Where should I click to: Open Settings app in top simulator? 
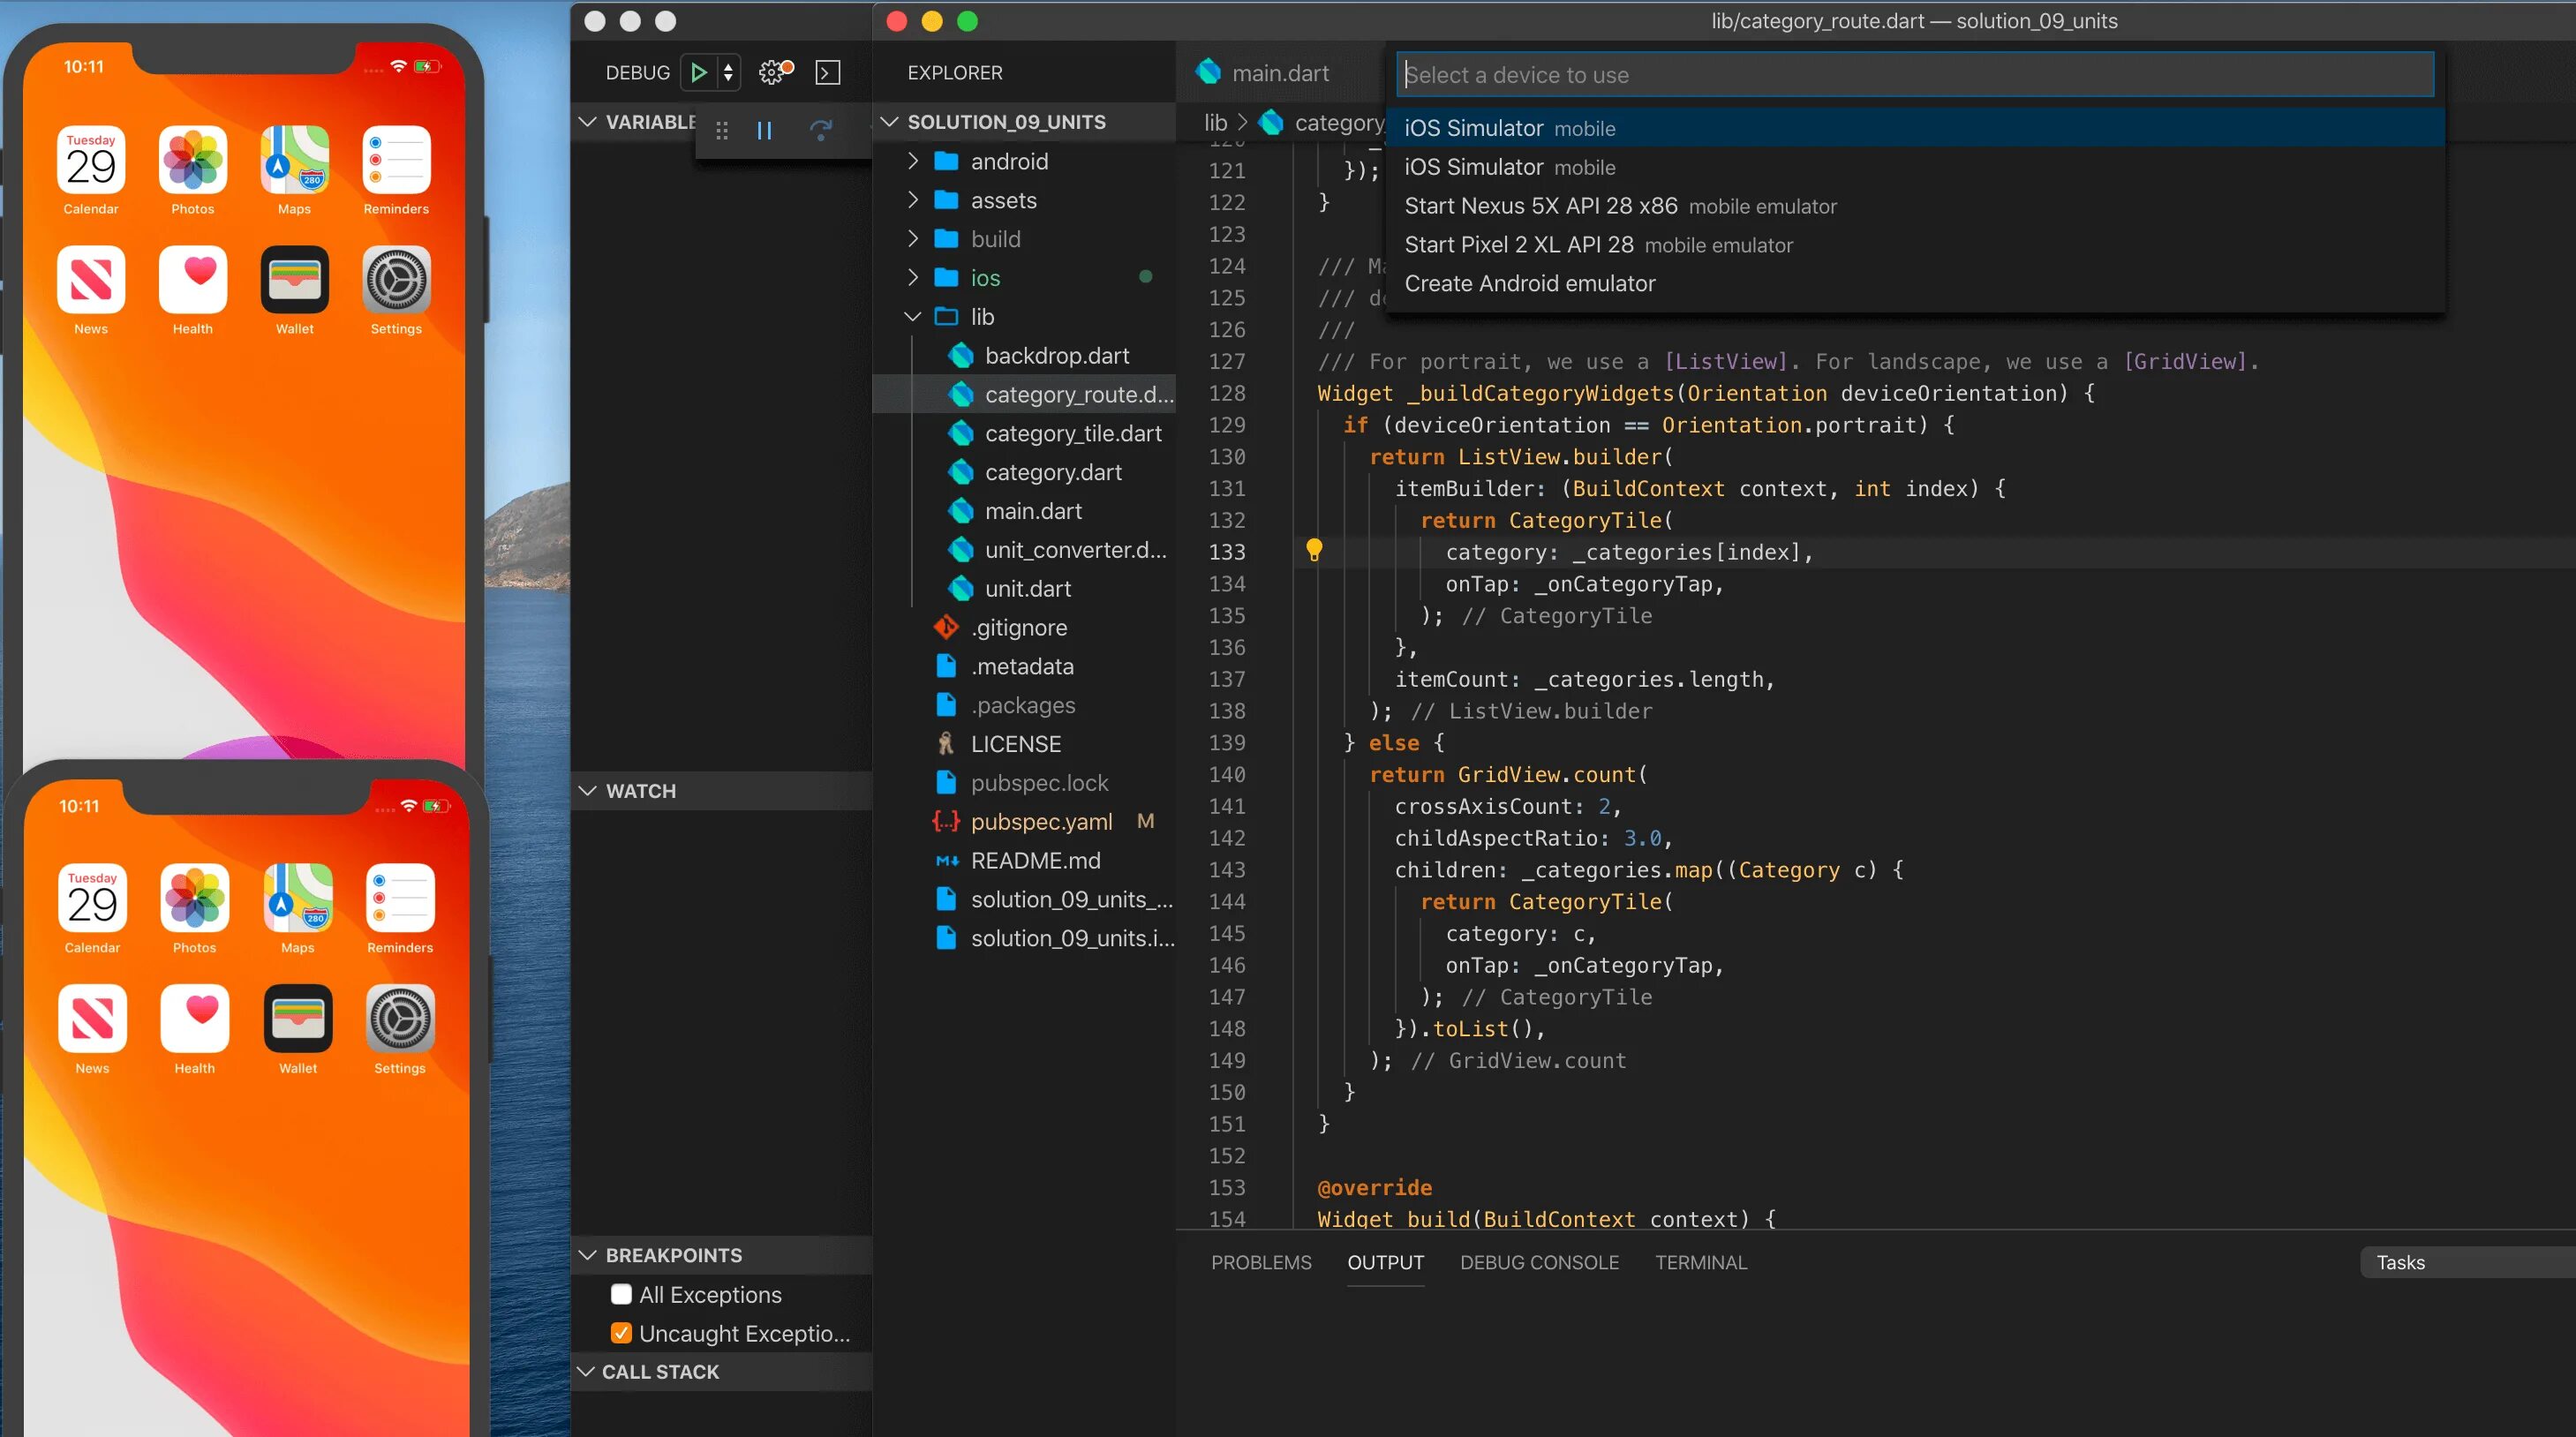pyautogui.click(x=396, y=280)
